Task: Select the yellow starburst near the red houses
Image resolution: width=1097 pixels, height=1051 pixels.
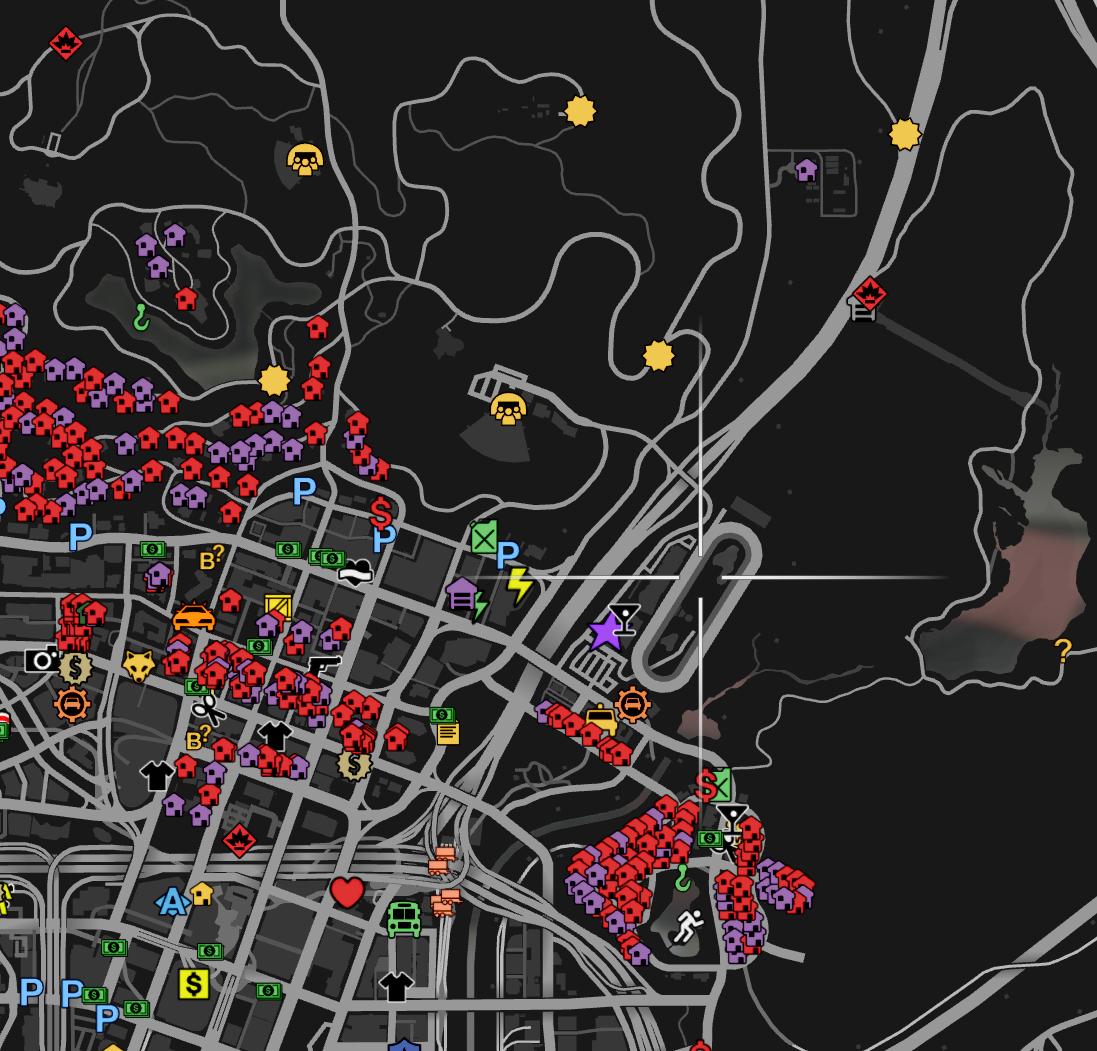Action: 274,381
